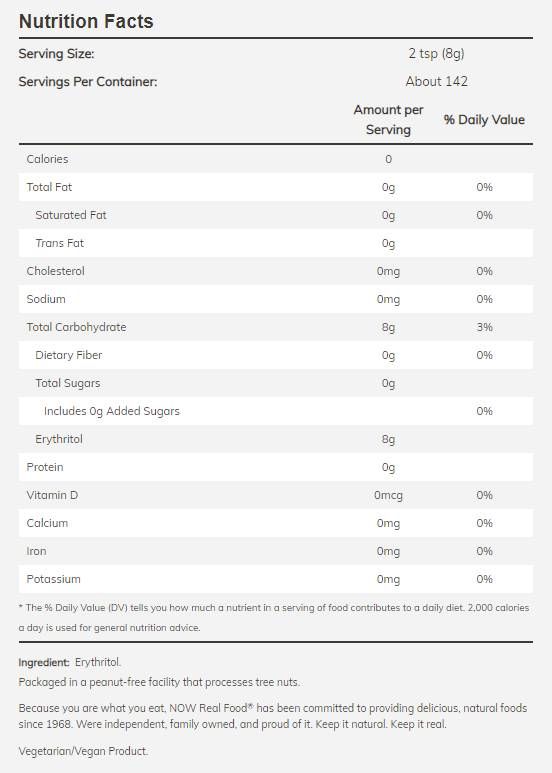Select the Cholesterol row label
This screenshot has width=552, height=773.
click(56, 271)
